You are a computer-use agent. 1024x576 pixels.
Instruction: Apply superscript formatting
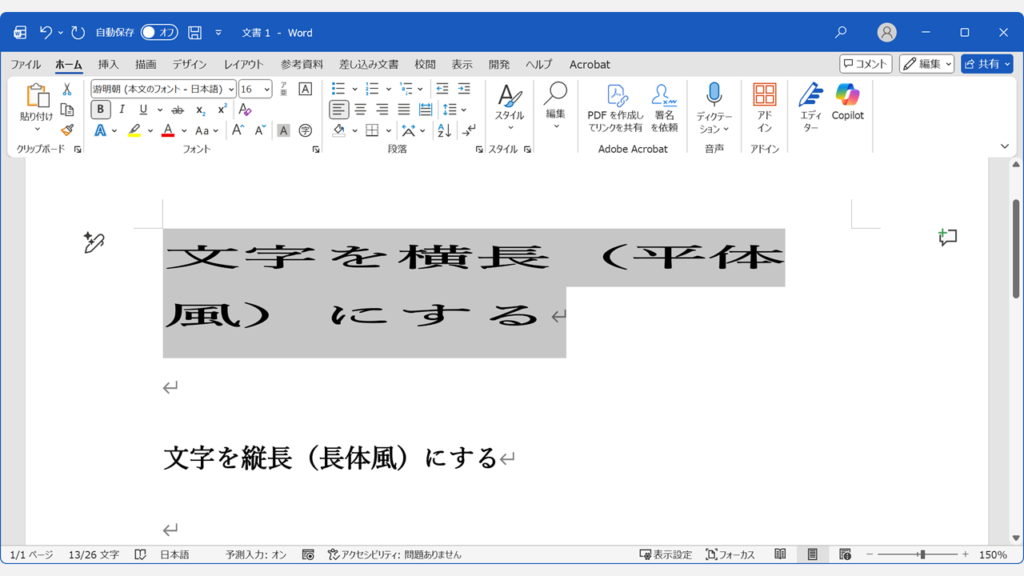(x=222, y=109)
